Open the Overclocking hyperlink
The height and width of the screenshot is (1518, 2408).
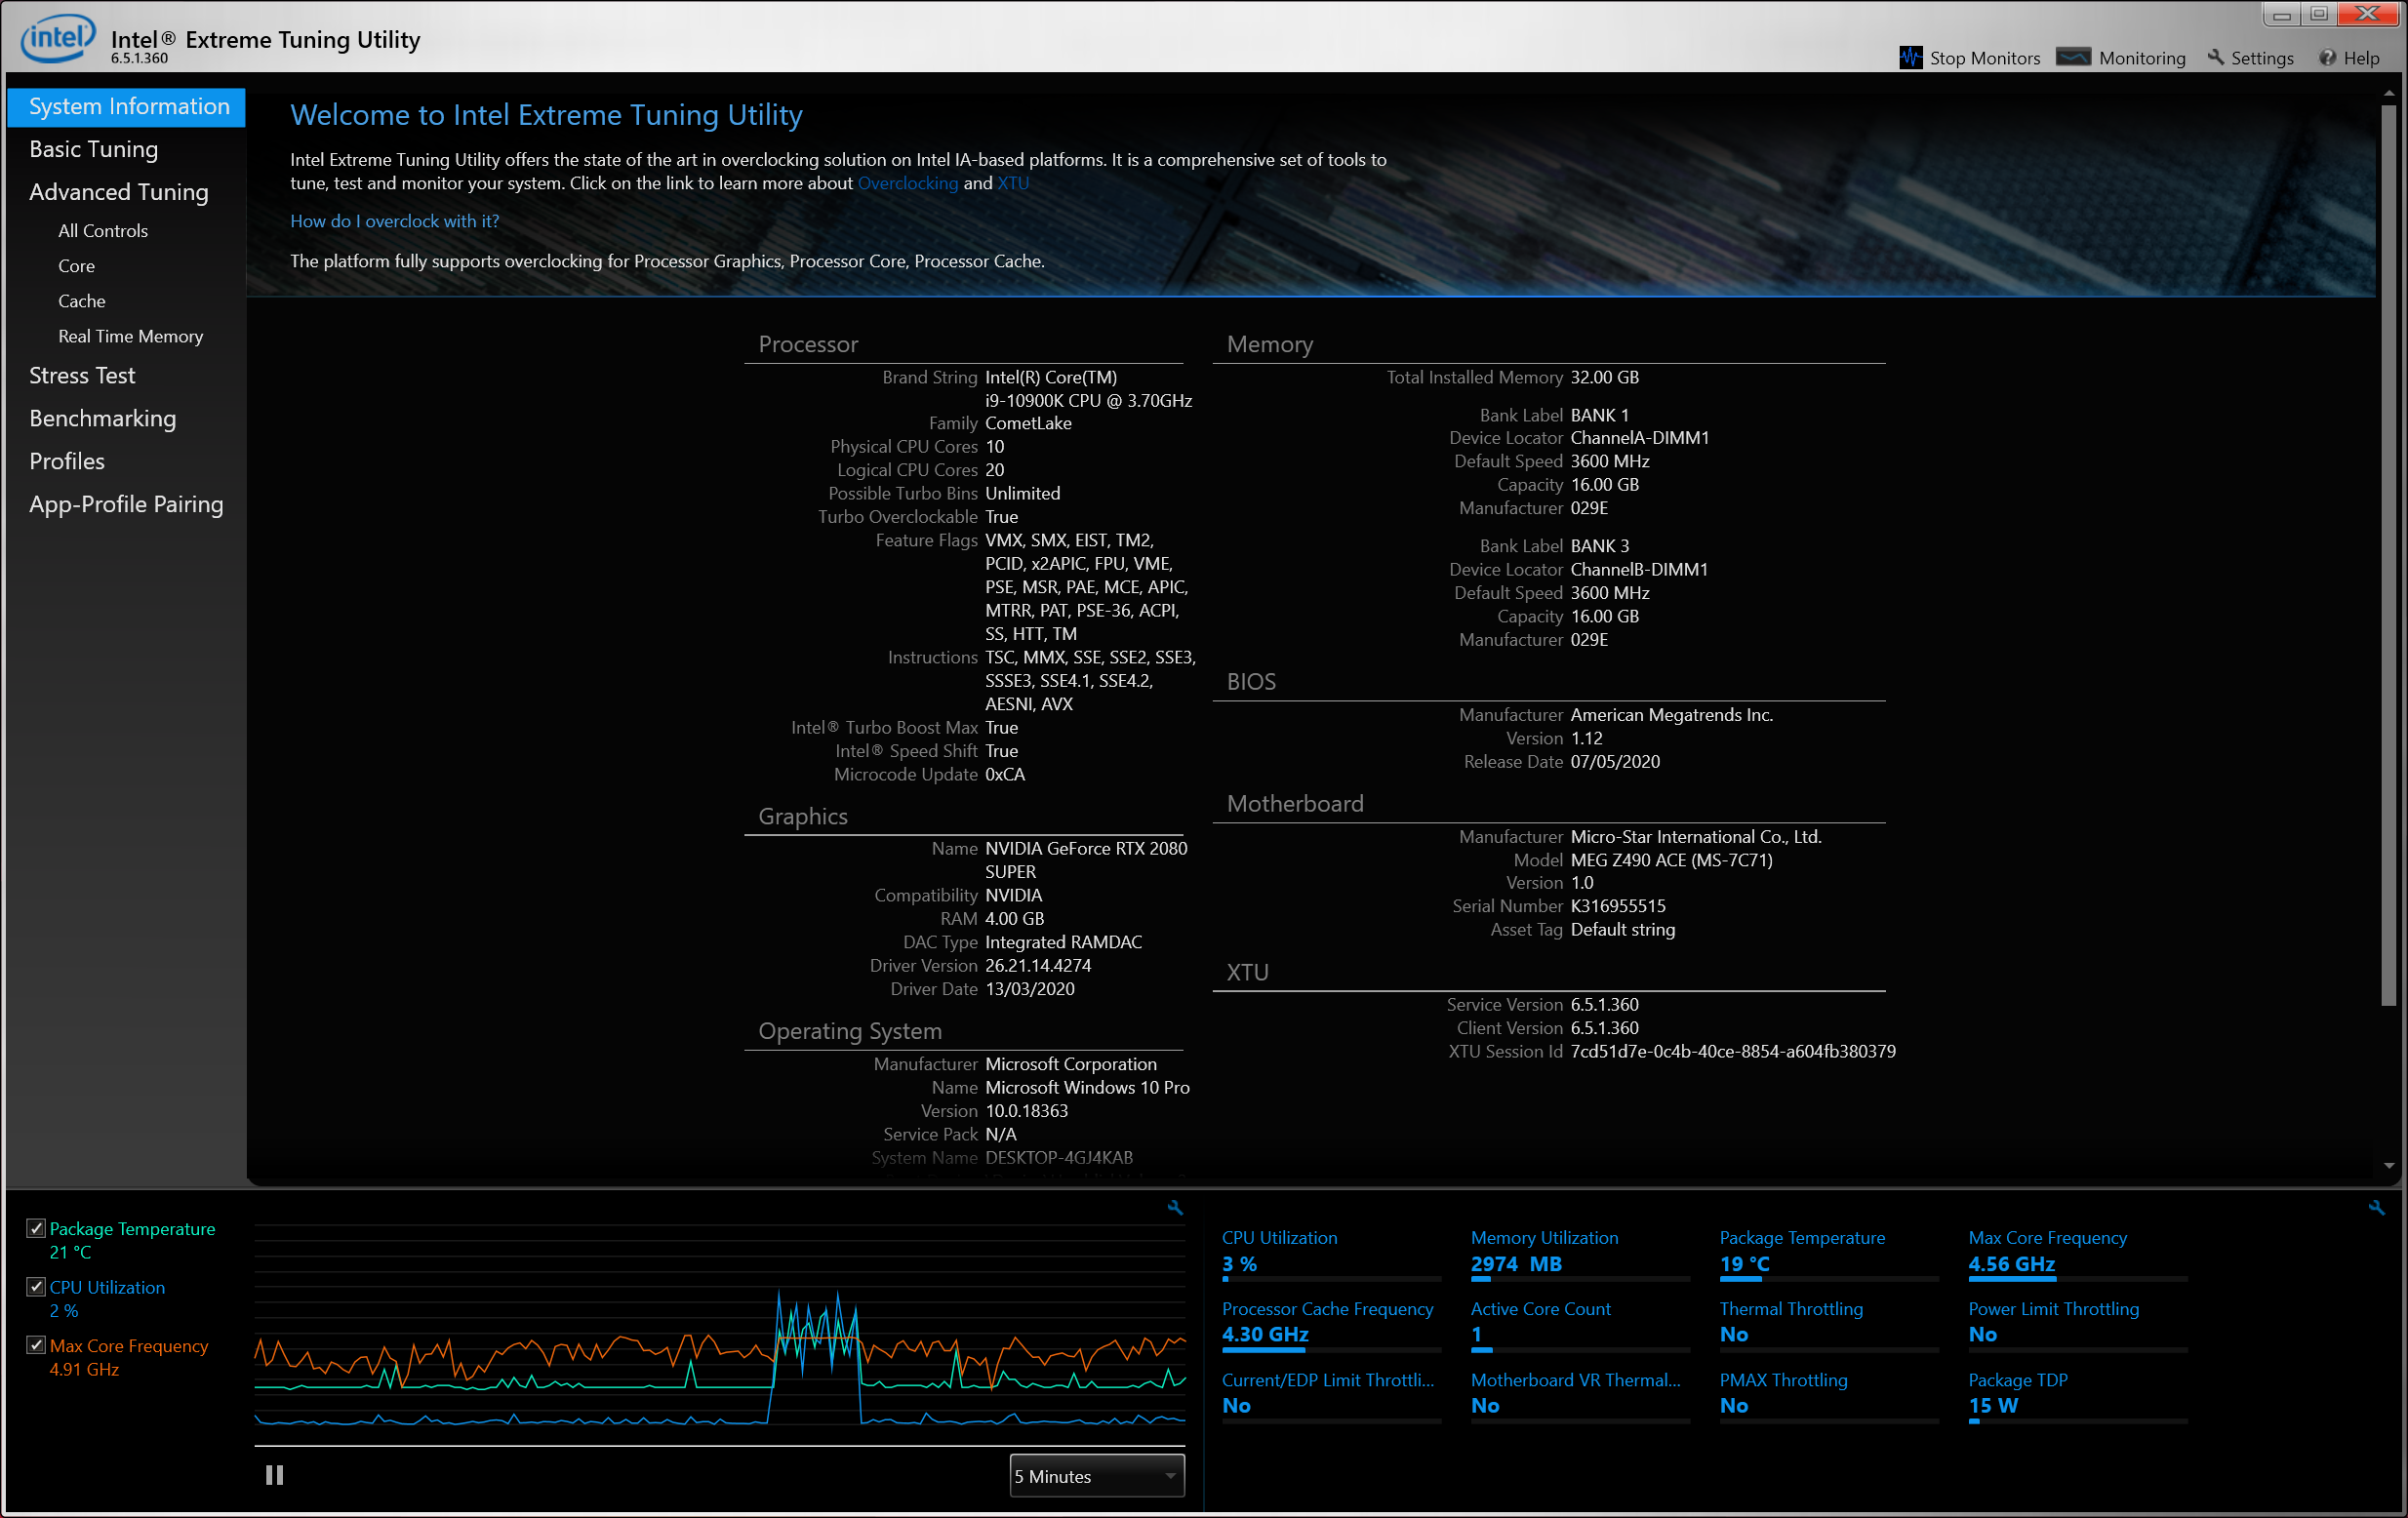point(907,183)
